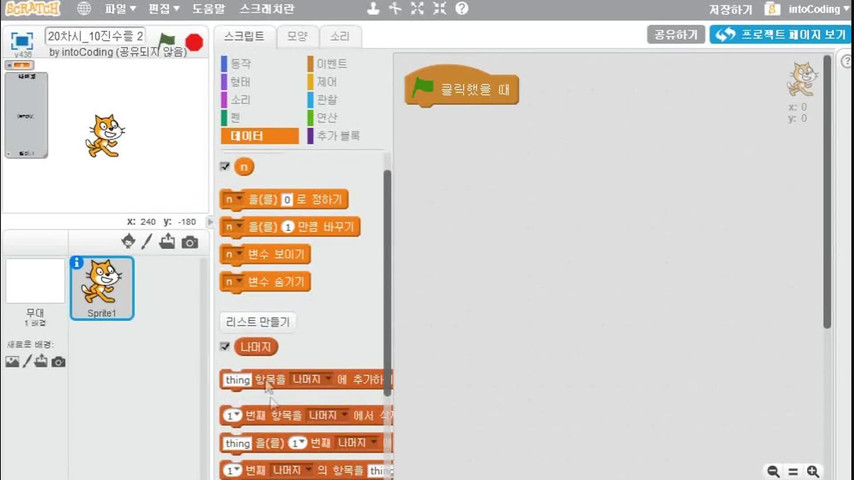Viewport: 854px width, 480px height.
Task: Toggle the 나머지 list checkbox
Action: click(x=225, y=347)
